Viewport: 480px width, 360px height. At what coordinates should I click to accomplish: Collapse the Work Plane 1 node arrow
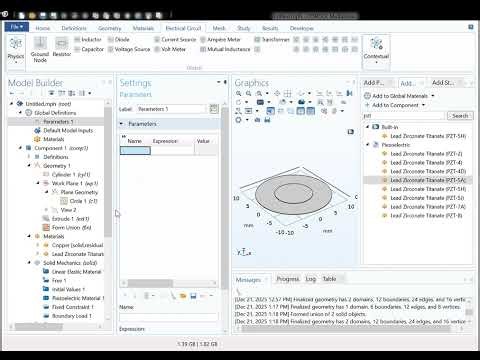coord(38,183)
